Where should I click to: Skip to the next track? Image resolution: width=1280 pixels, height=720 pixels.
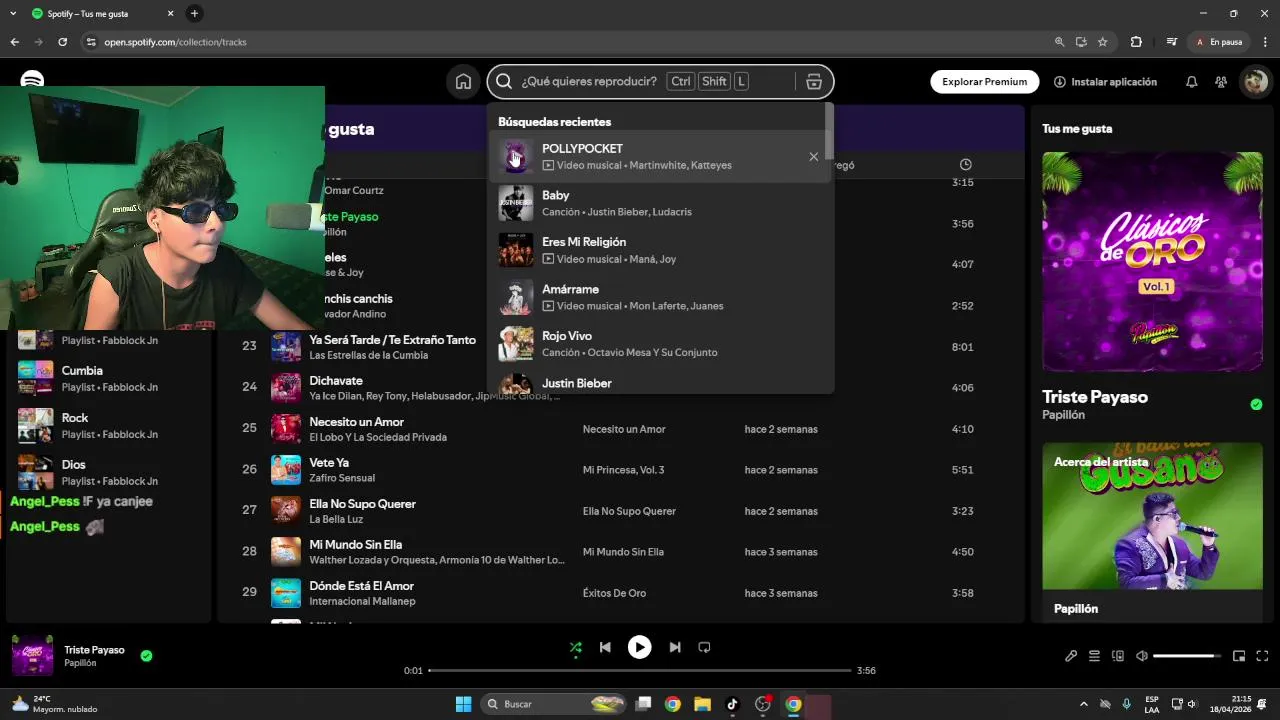(x=675, y=647)
